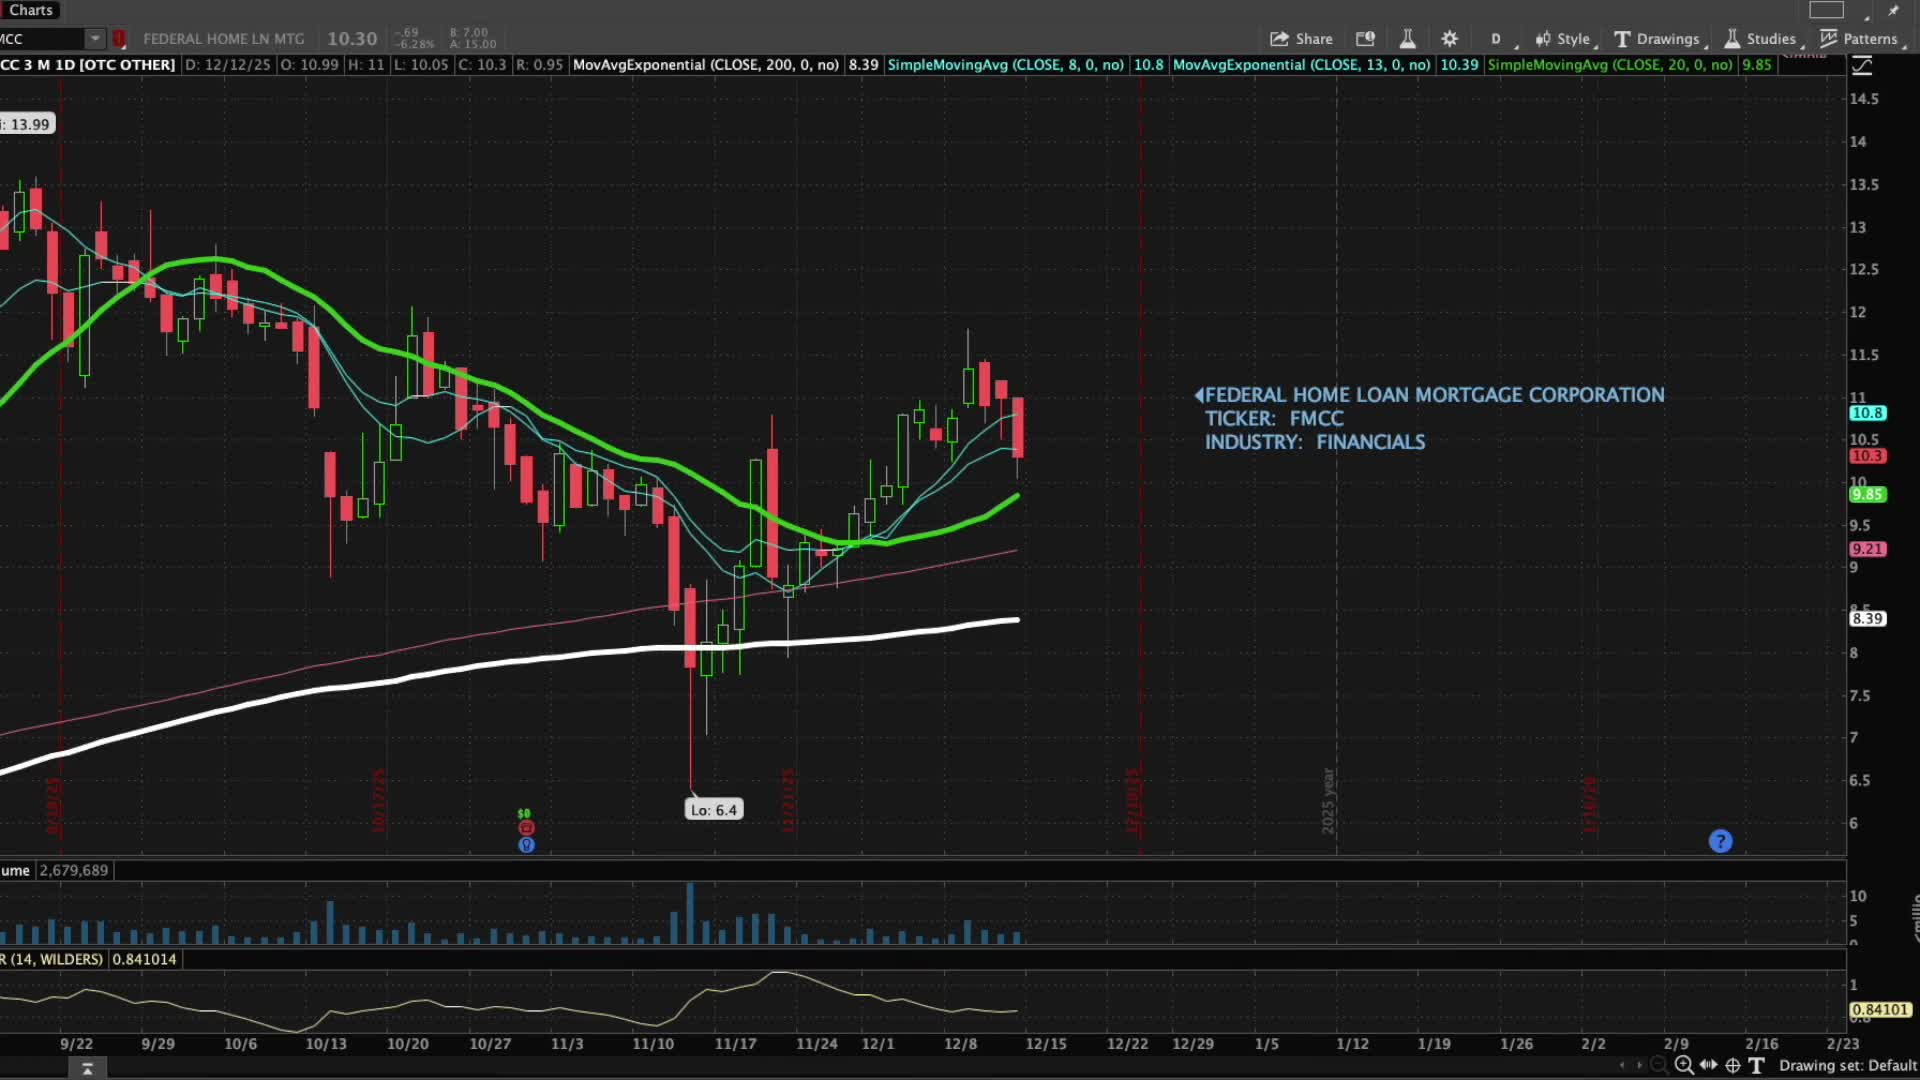The image size is (1920, 1080).
Task: Open the alert book icon in toolbar
Action: coord(1365,39)
